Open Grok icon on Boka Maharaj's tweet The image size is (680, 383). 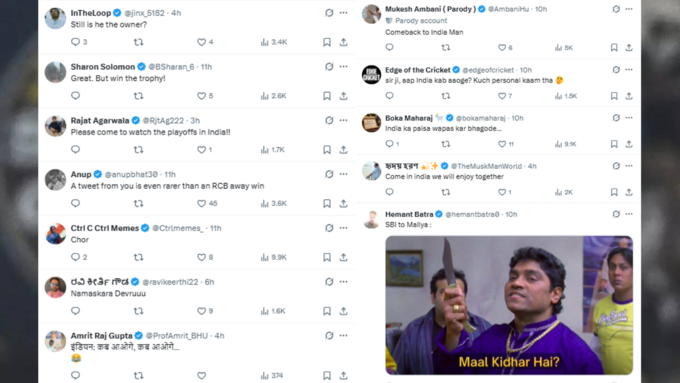(616, 118)
